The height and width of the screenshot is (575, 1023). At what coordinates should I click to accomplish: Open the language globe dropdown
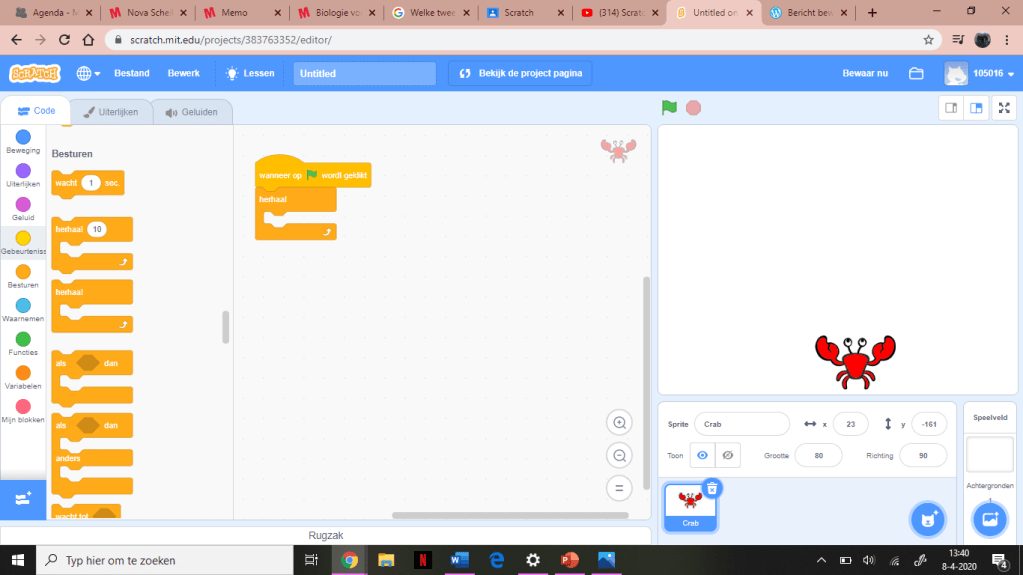(x=88, y=73)
